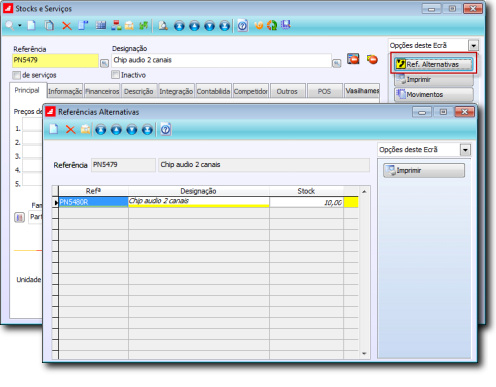Click the small chart icon left of the Par field
Image resolution: width=496 pixels, height=387 pixels.
(x=20, y=218)
